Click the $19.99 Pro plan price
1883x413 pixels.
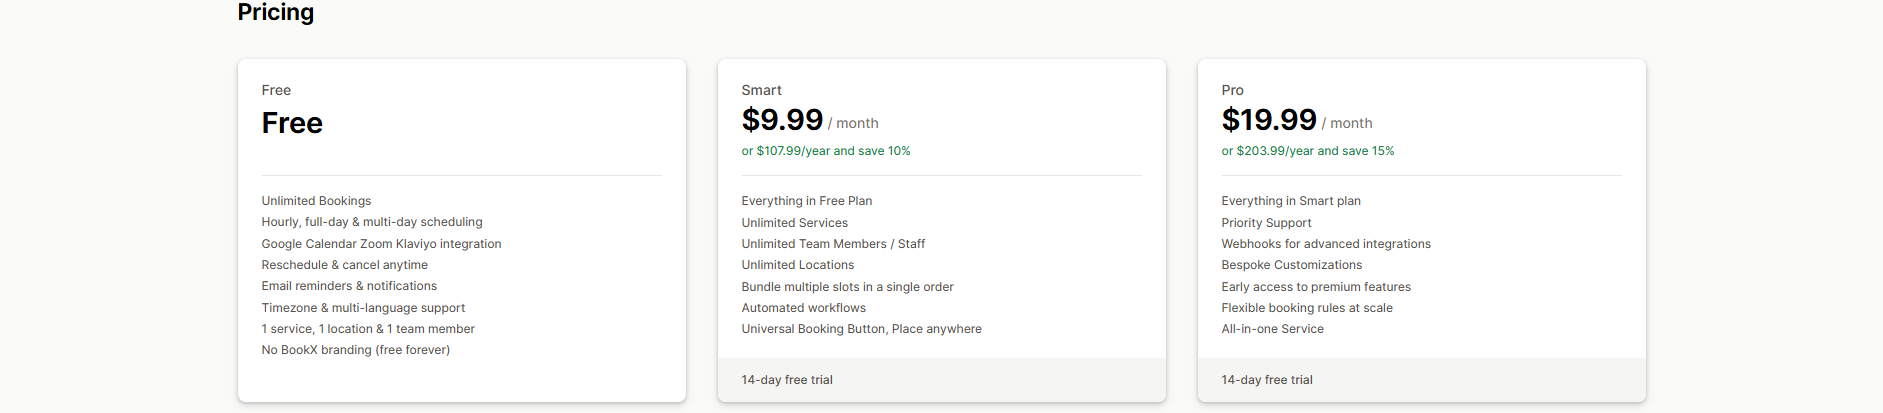[1269, 120]
